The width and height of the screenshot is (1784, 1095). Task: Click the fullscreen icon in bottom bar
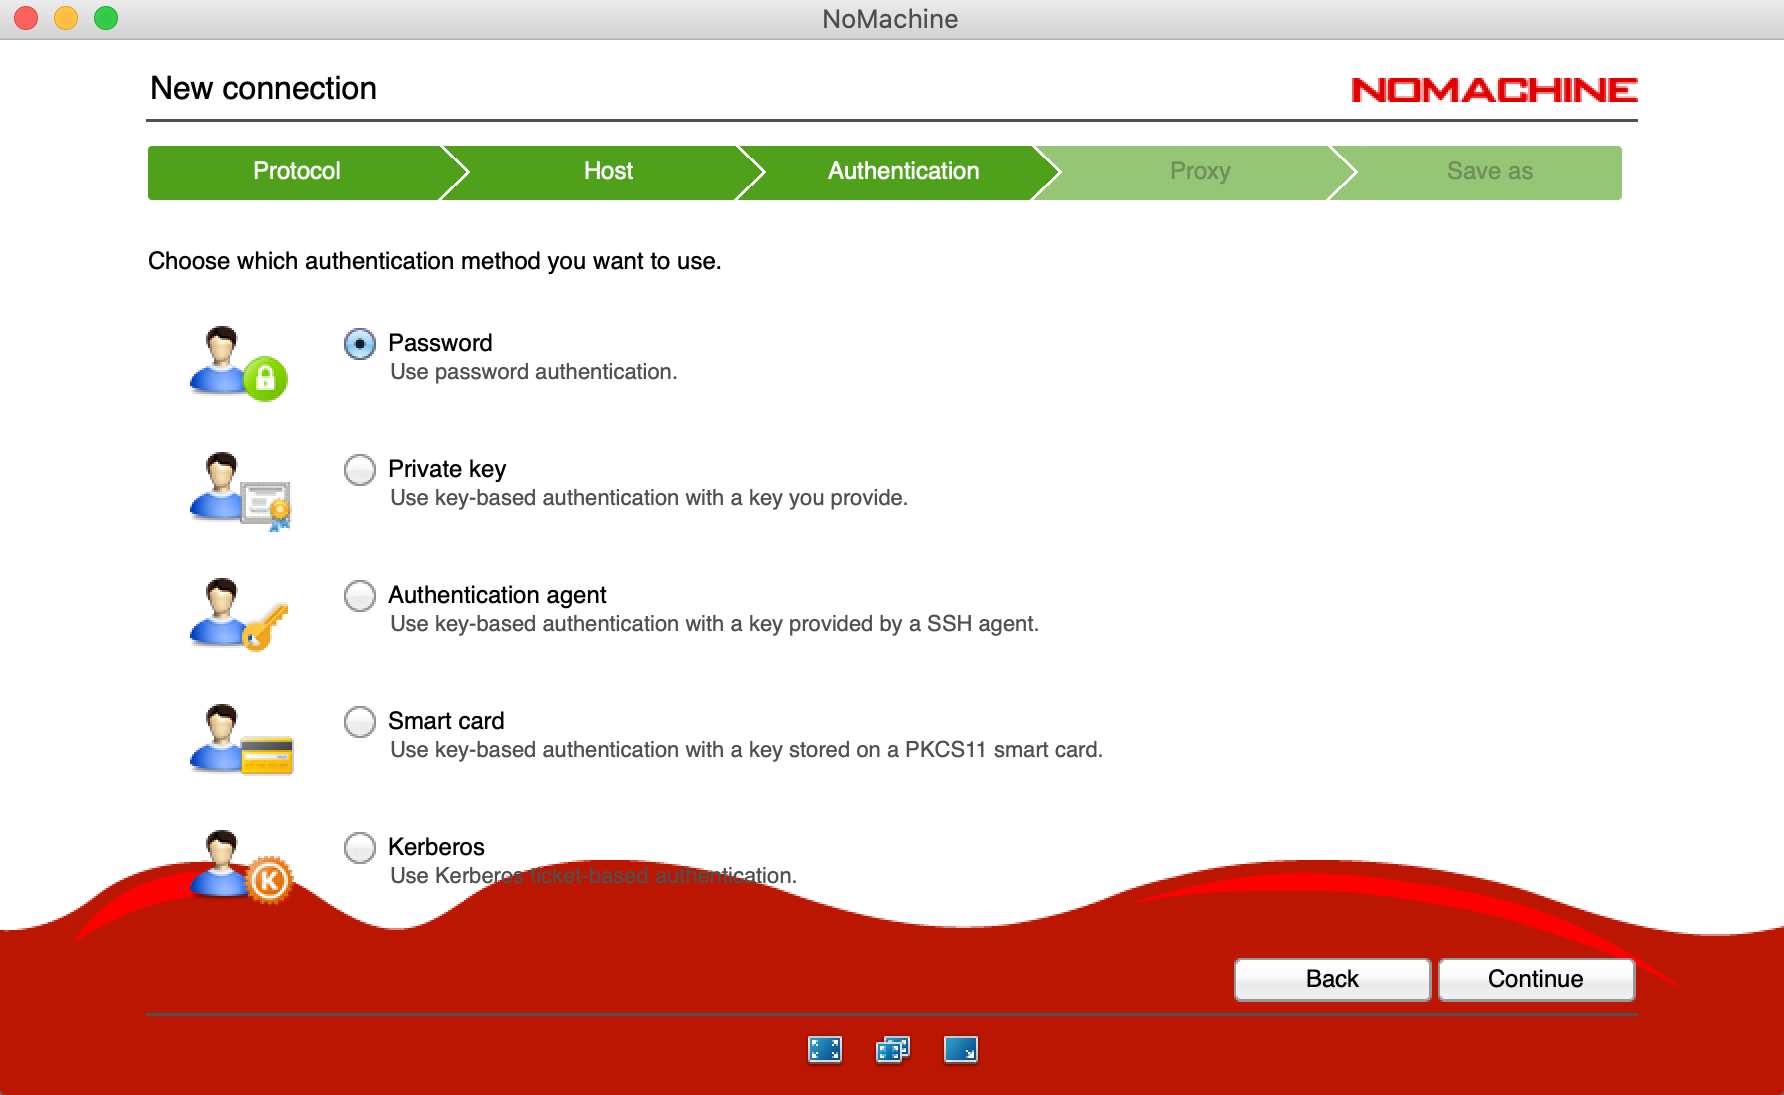pyautogui.click(x=824, y=1049)
